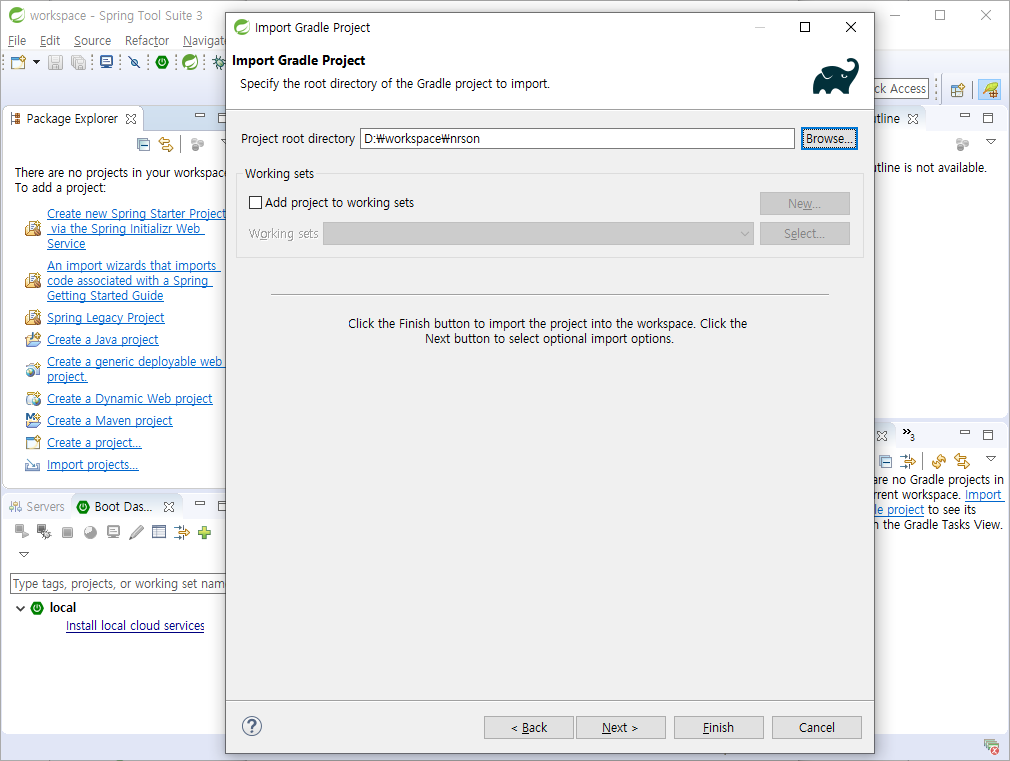Click the debug launch icon in Boot Dashboard
1010x761 pixels.
coord(44,532)
